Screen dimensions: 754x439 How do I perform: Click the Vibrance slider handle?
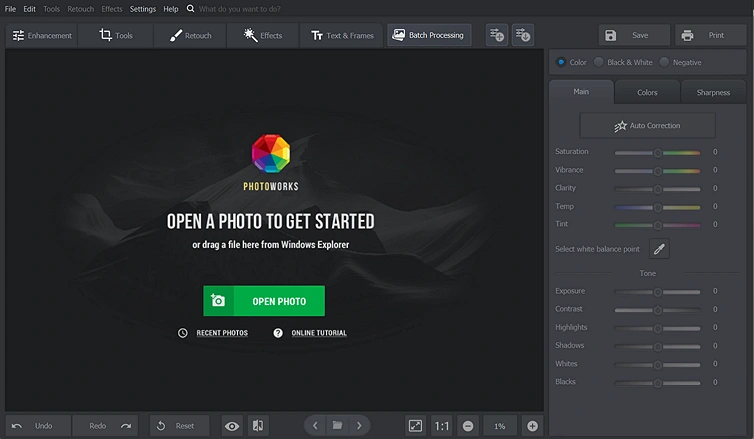[657, 171]
